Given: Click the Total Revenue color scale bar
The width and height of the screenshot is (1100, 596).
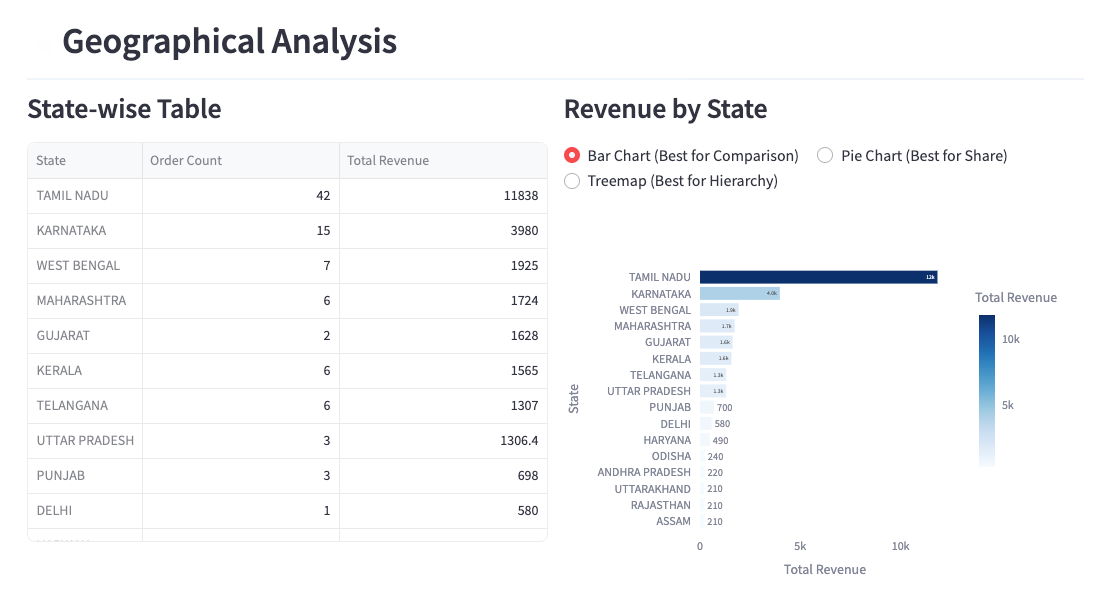Looking at the screenshot, I should (x=987, y=390).
